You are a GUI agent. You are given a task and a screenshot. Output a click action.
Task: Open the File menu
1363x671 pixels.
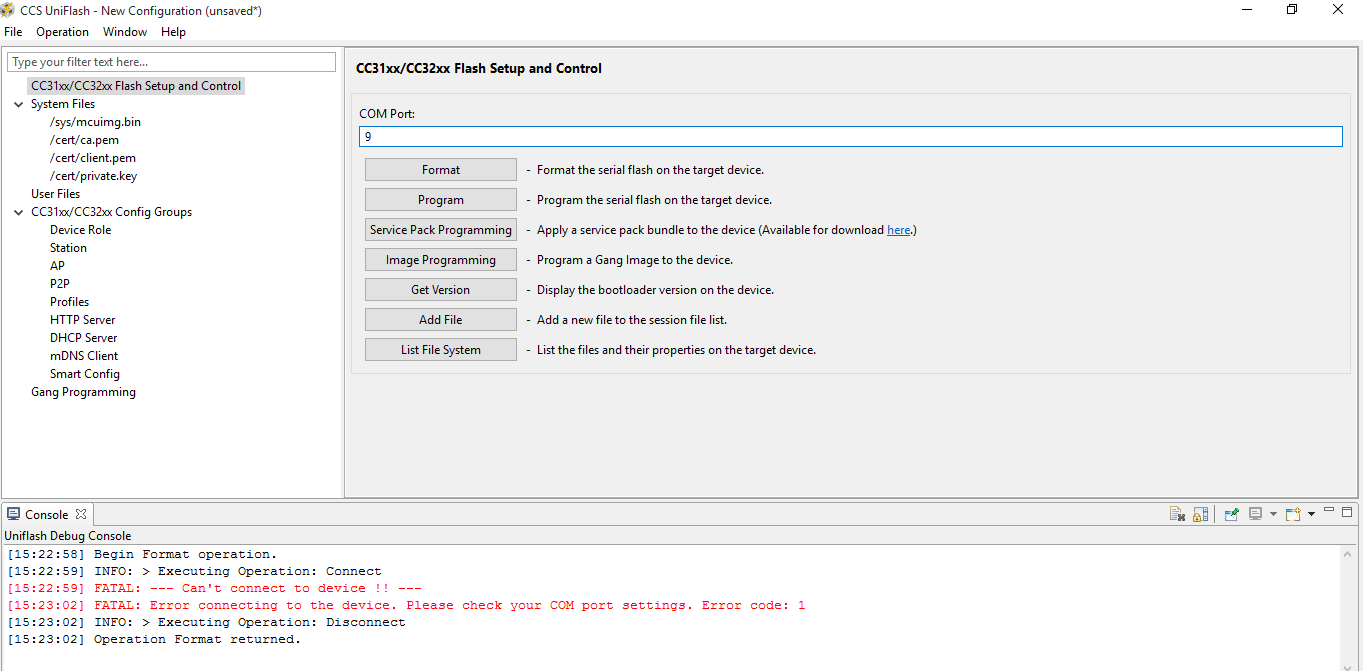tap(13, 32)
